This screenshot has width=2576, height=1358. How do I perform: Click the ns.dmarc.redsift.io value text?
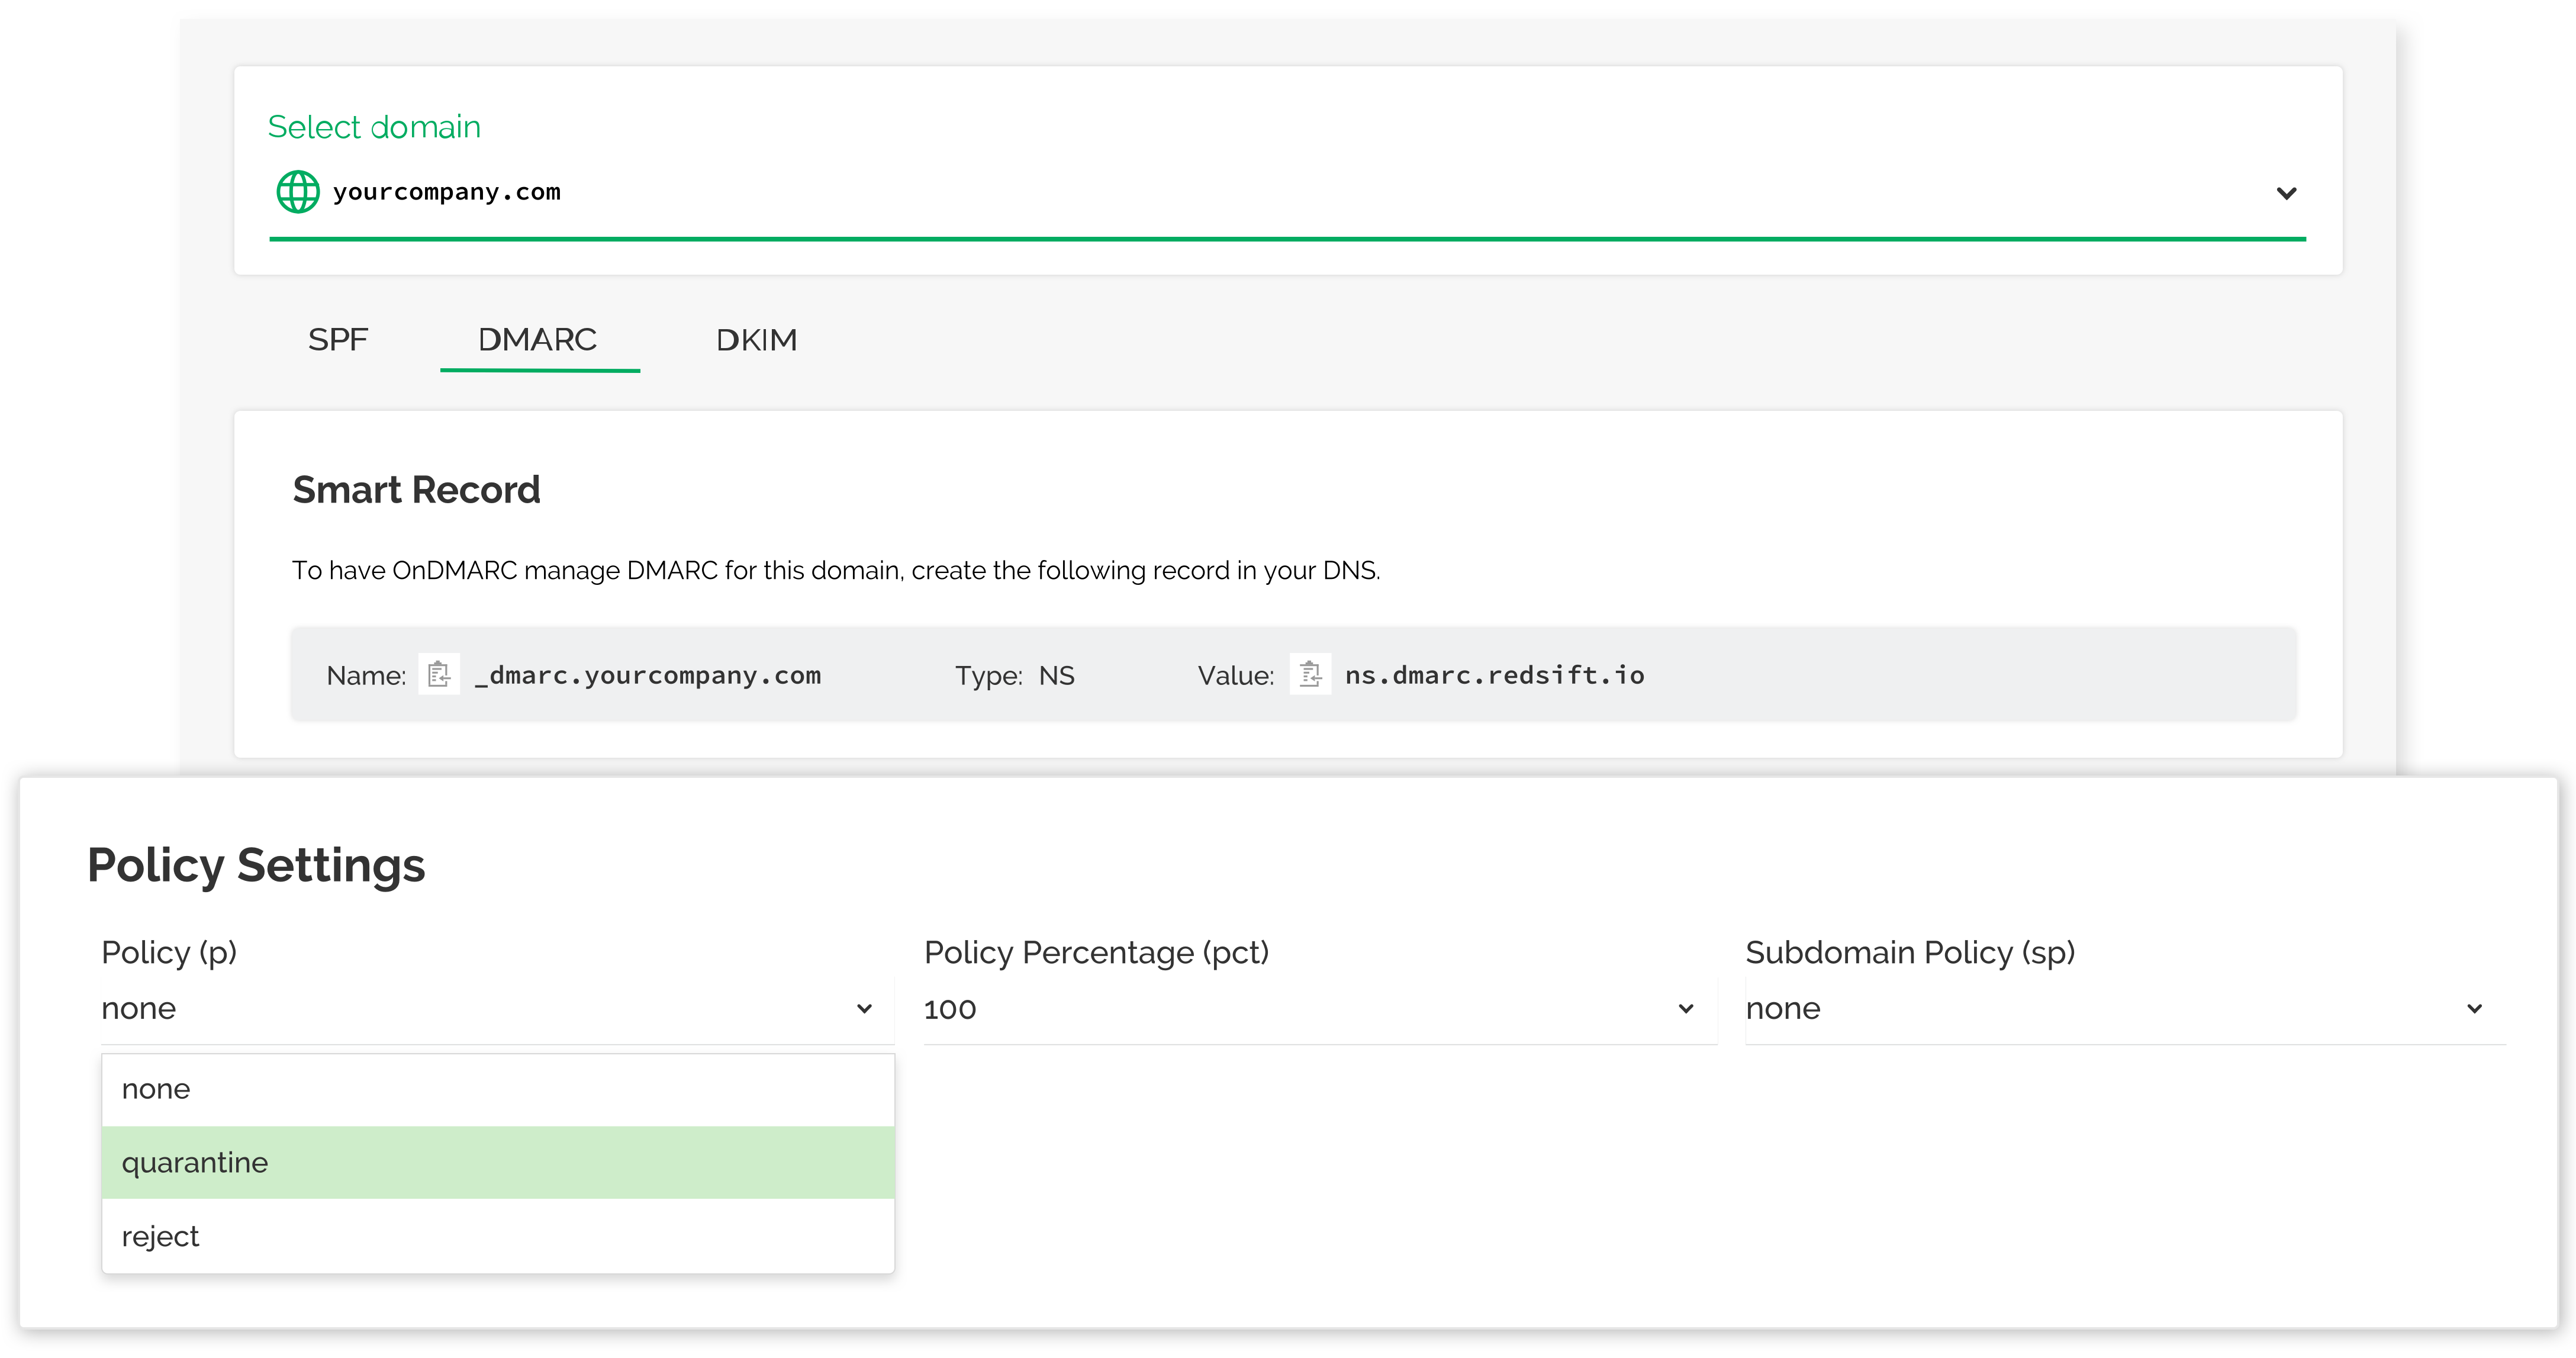pos(1494,675)
